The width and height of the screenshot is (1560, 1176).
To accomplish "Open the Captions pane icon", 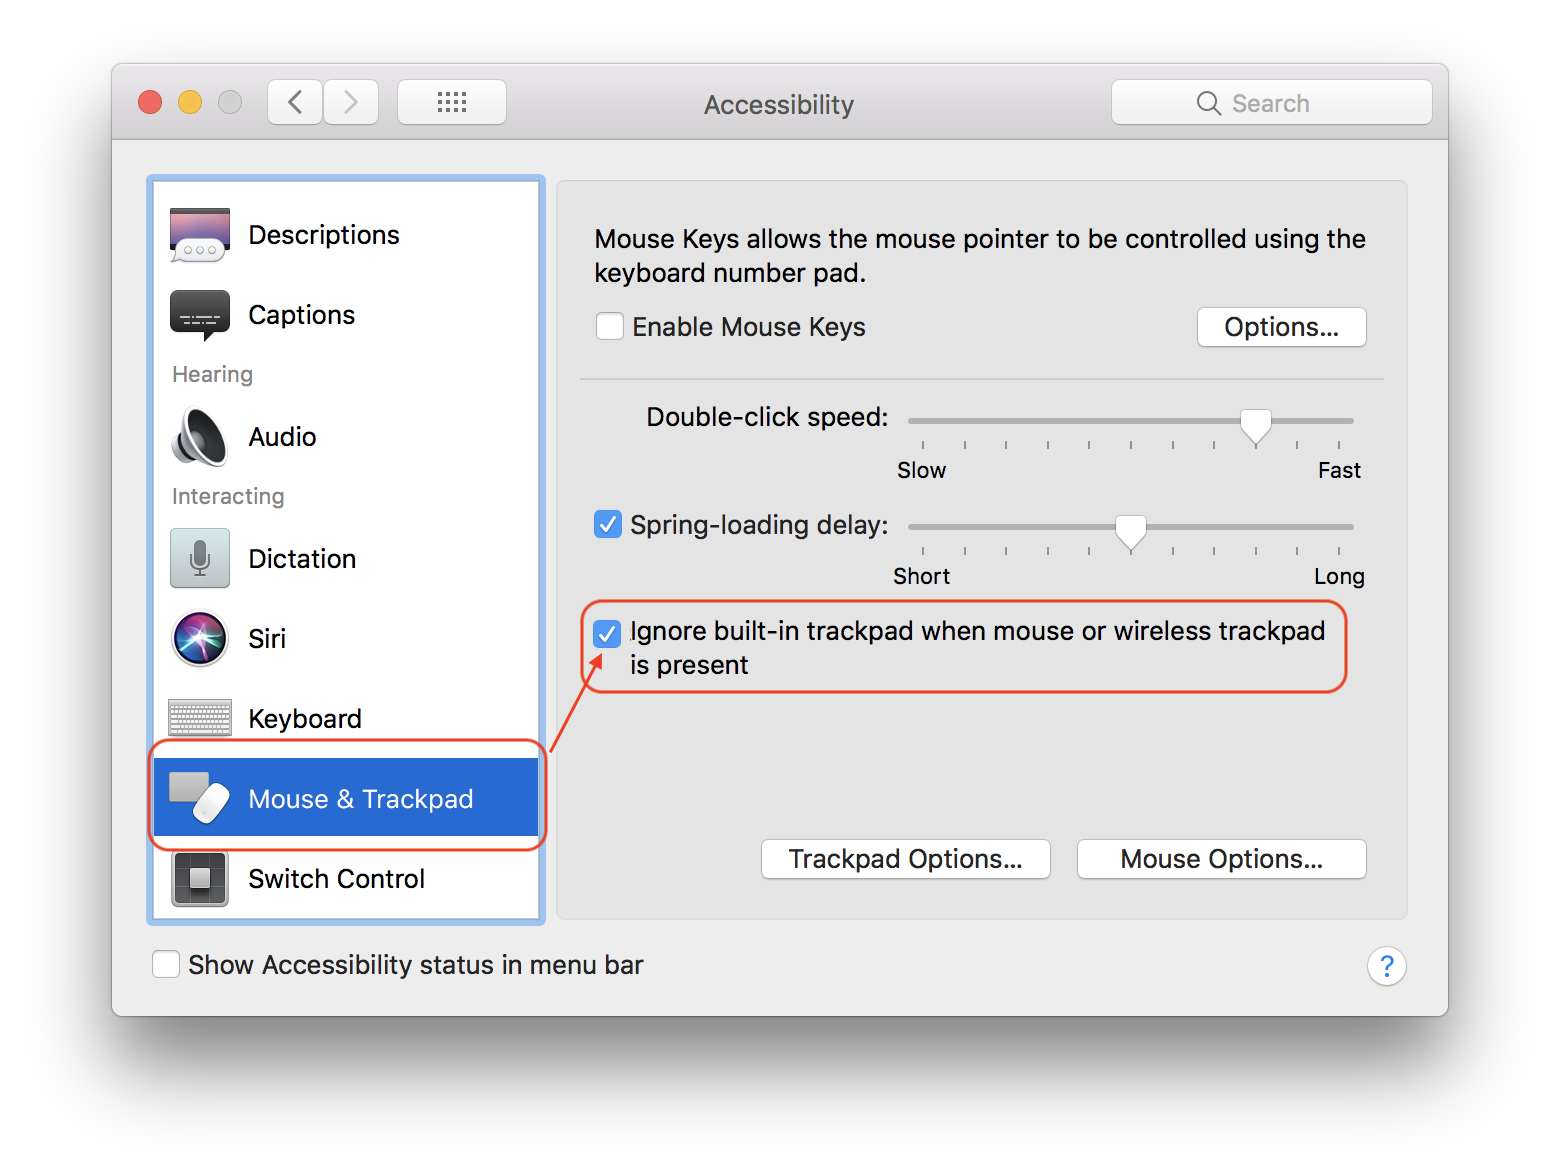I will [x=200, y=315].
